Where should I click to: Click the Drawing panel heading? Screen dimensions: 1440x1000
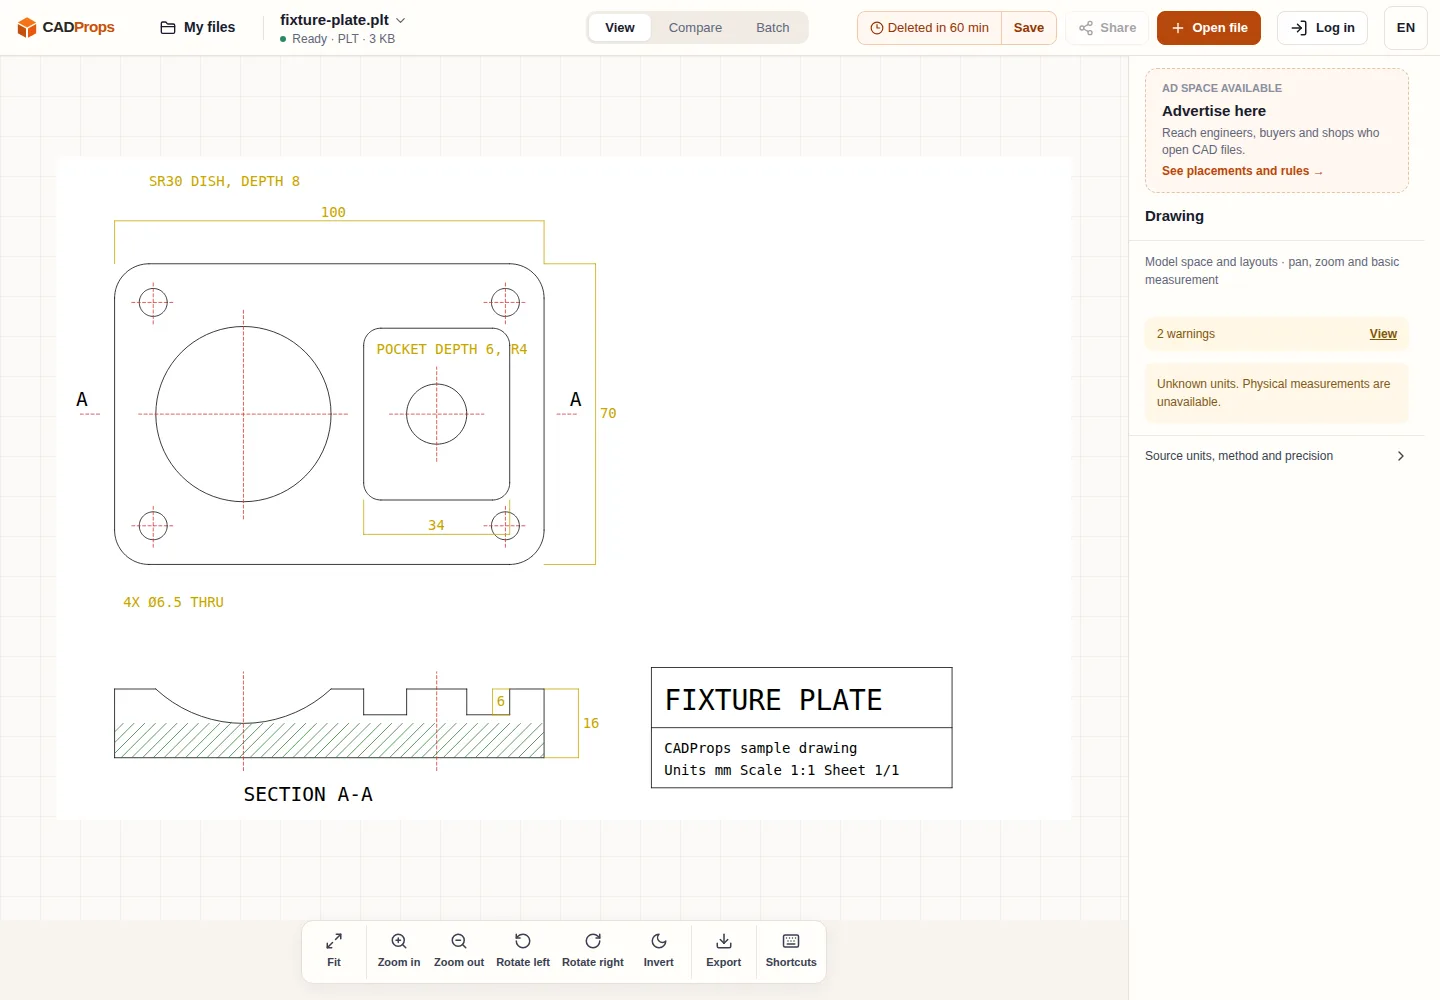[x=1174, y=216]
